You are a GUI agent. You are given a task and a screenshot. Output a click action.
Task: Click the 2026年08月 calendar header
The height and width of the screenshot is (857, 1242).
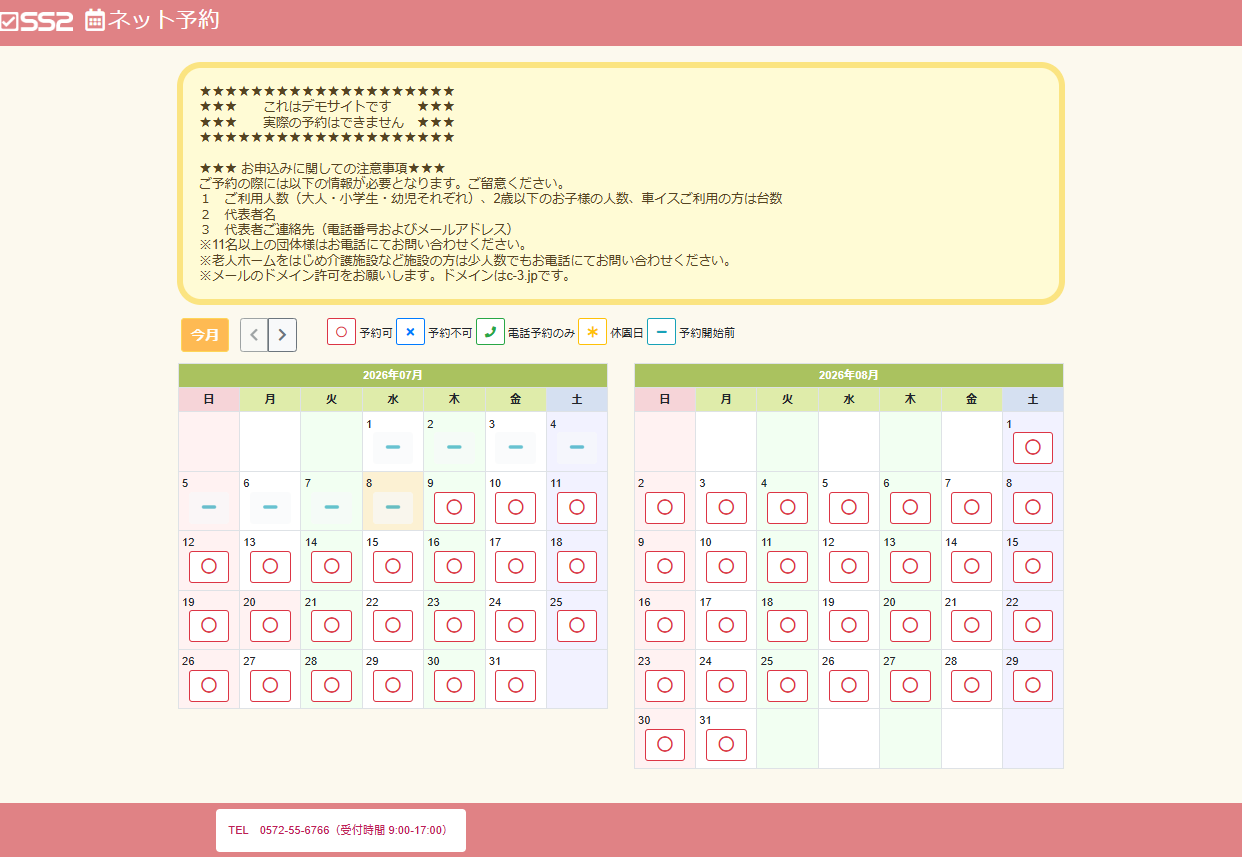point(849,375)
